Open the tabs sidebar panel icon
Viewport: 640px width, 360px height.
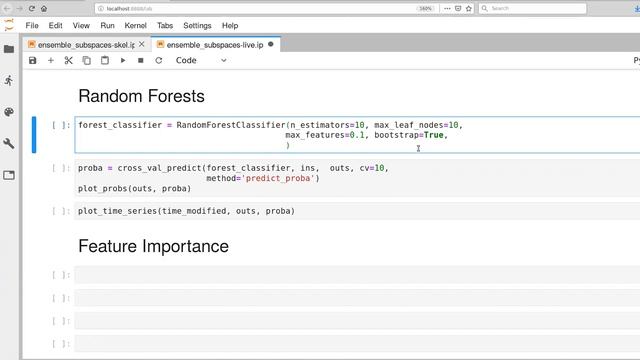point(9,175)
